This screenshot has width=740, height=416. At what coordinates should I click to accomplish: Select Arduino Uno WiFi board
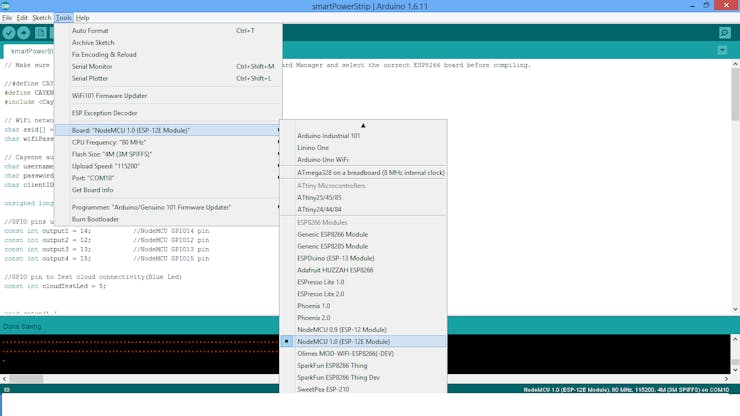363,160
